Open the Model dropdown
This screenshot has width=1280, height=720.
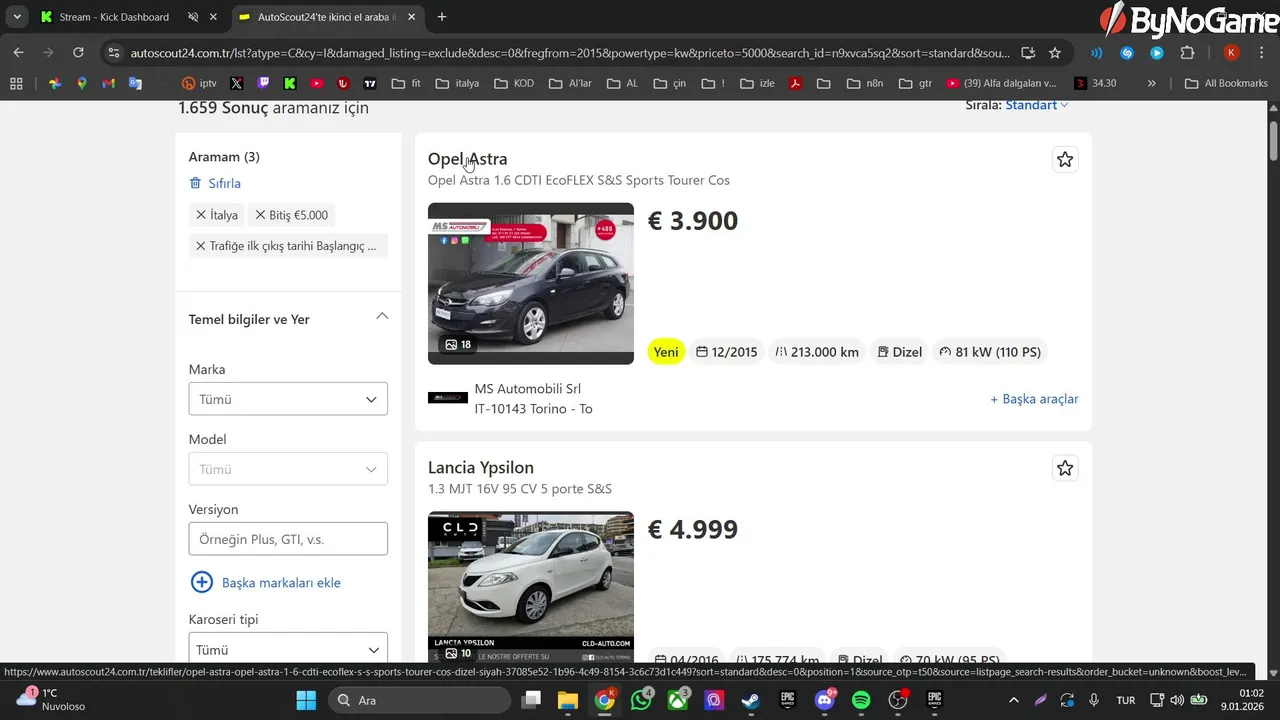(288, 469)
